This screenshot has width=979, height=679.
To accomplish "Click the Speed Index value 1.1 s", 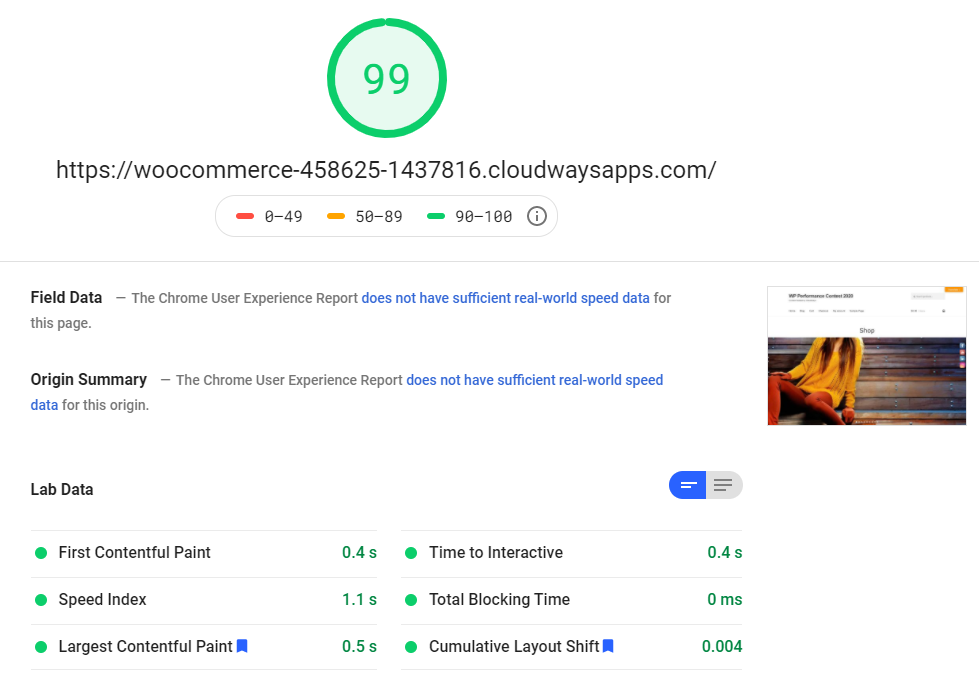I will [360, 599].
